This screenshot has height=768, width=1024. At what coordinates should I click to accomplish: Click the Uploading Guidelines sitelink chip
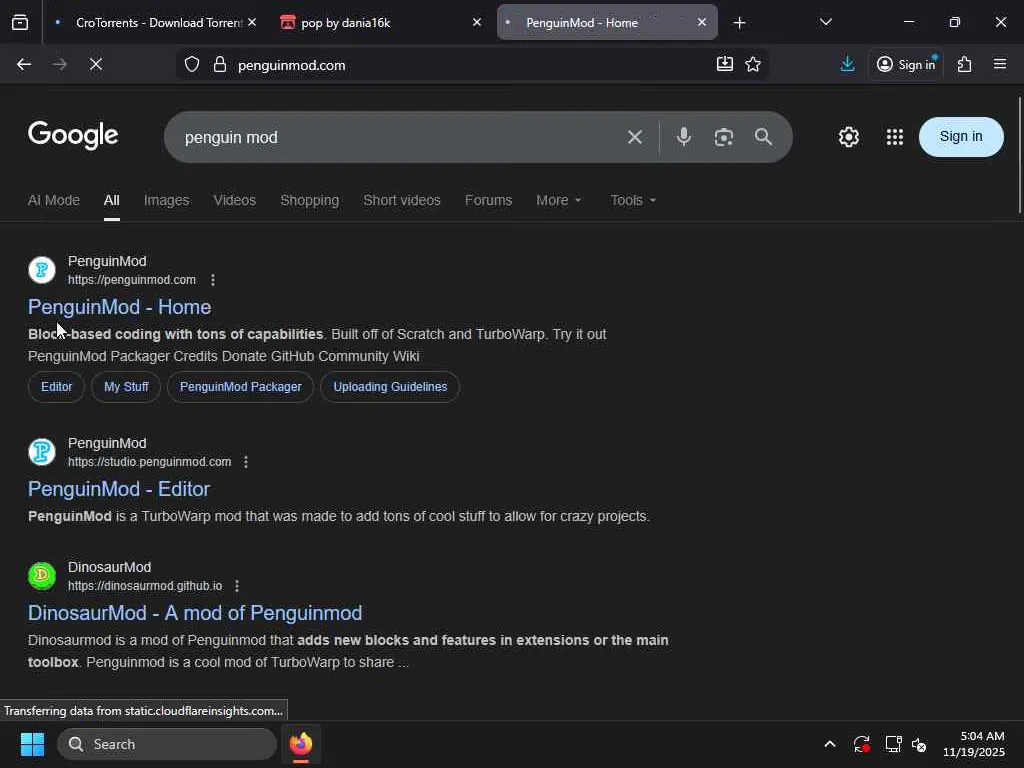(390, 387)
